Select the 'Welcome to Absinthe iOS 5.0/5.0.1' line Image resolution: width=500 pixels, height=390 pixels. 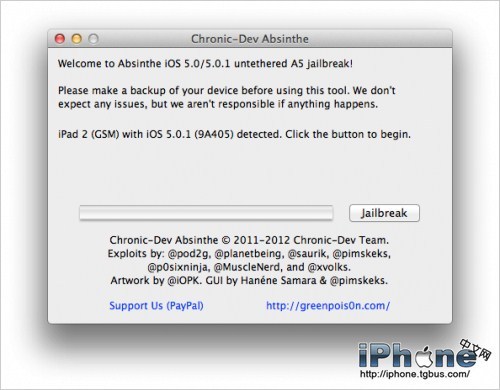click(x=205, y=64)
